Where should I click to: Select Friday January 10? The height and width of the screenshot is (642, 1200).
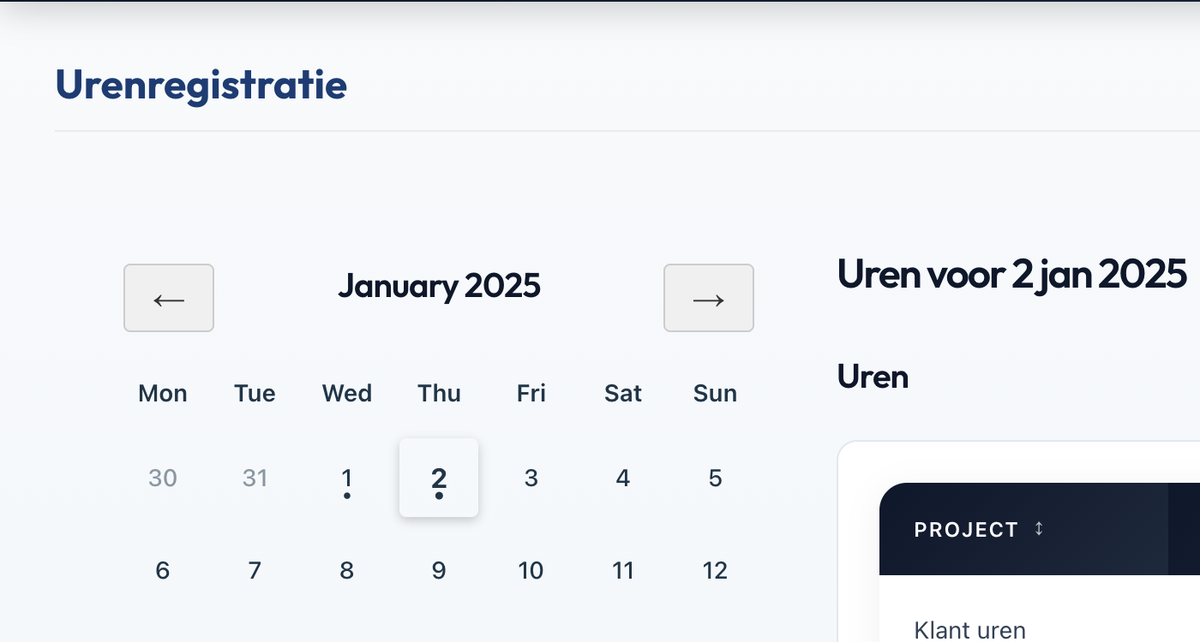point(531,570)
